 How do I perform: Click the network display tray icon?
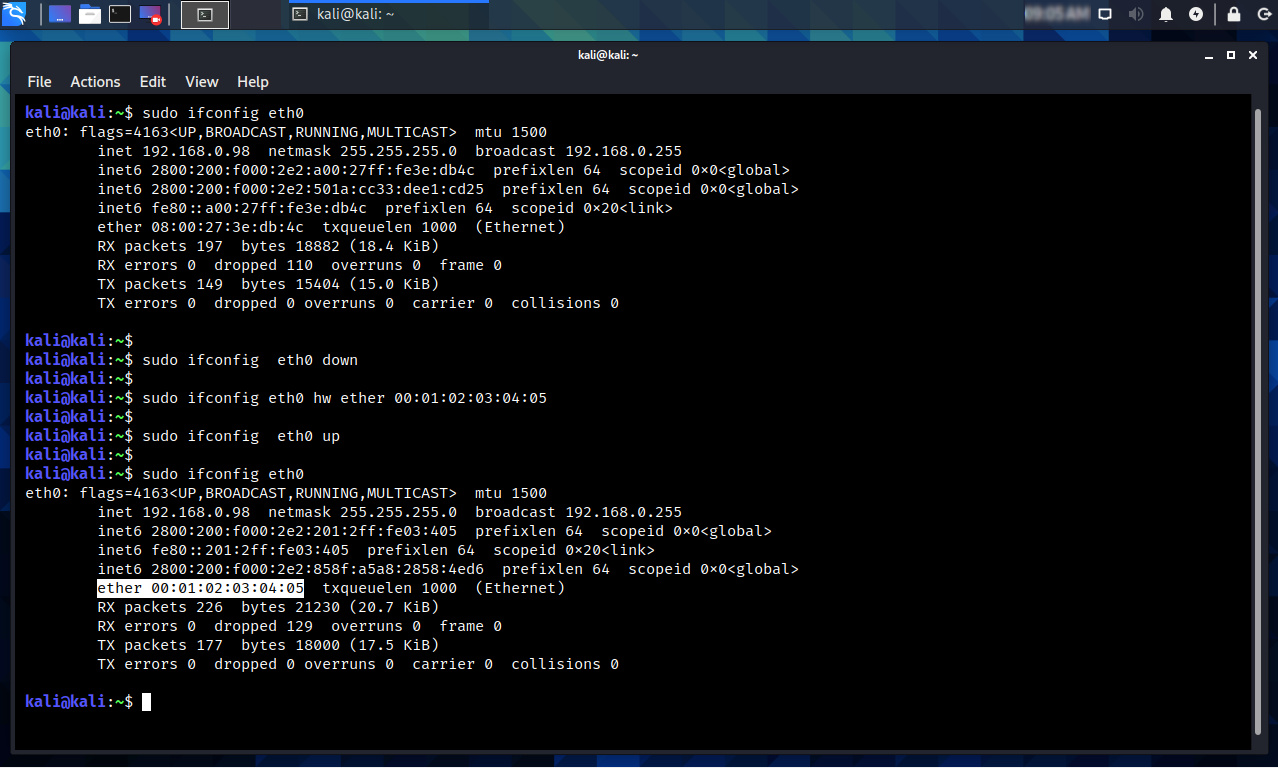pyautogui.click(x=1105, y=14)
